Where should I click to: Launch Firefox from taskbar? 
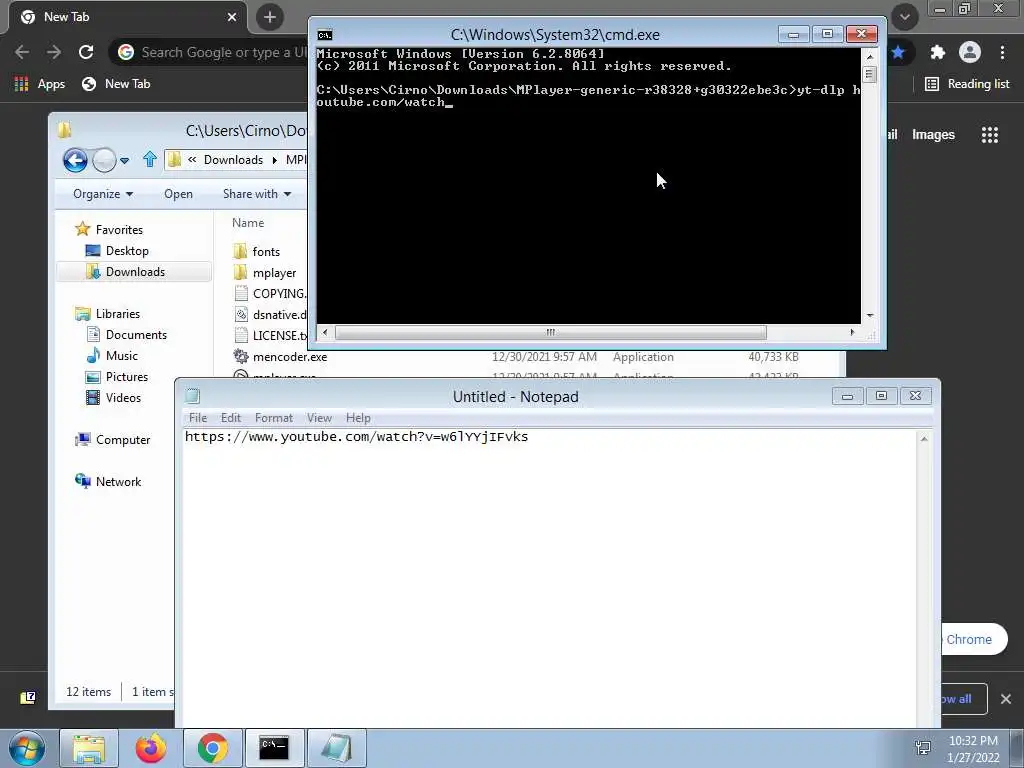pyautogui.click(x=151, y=748)
